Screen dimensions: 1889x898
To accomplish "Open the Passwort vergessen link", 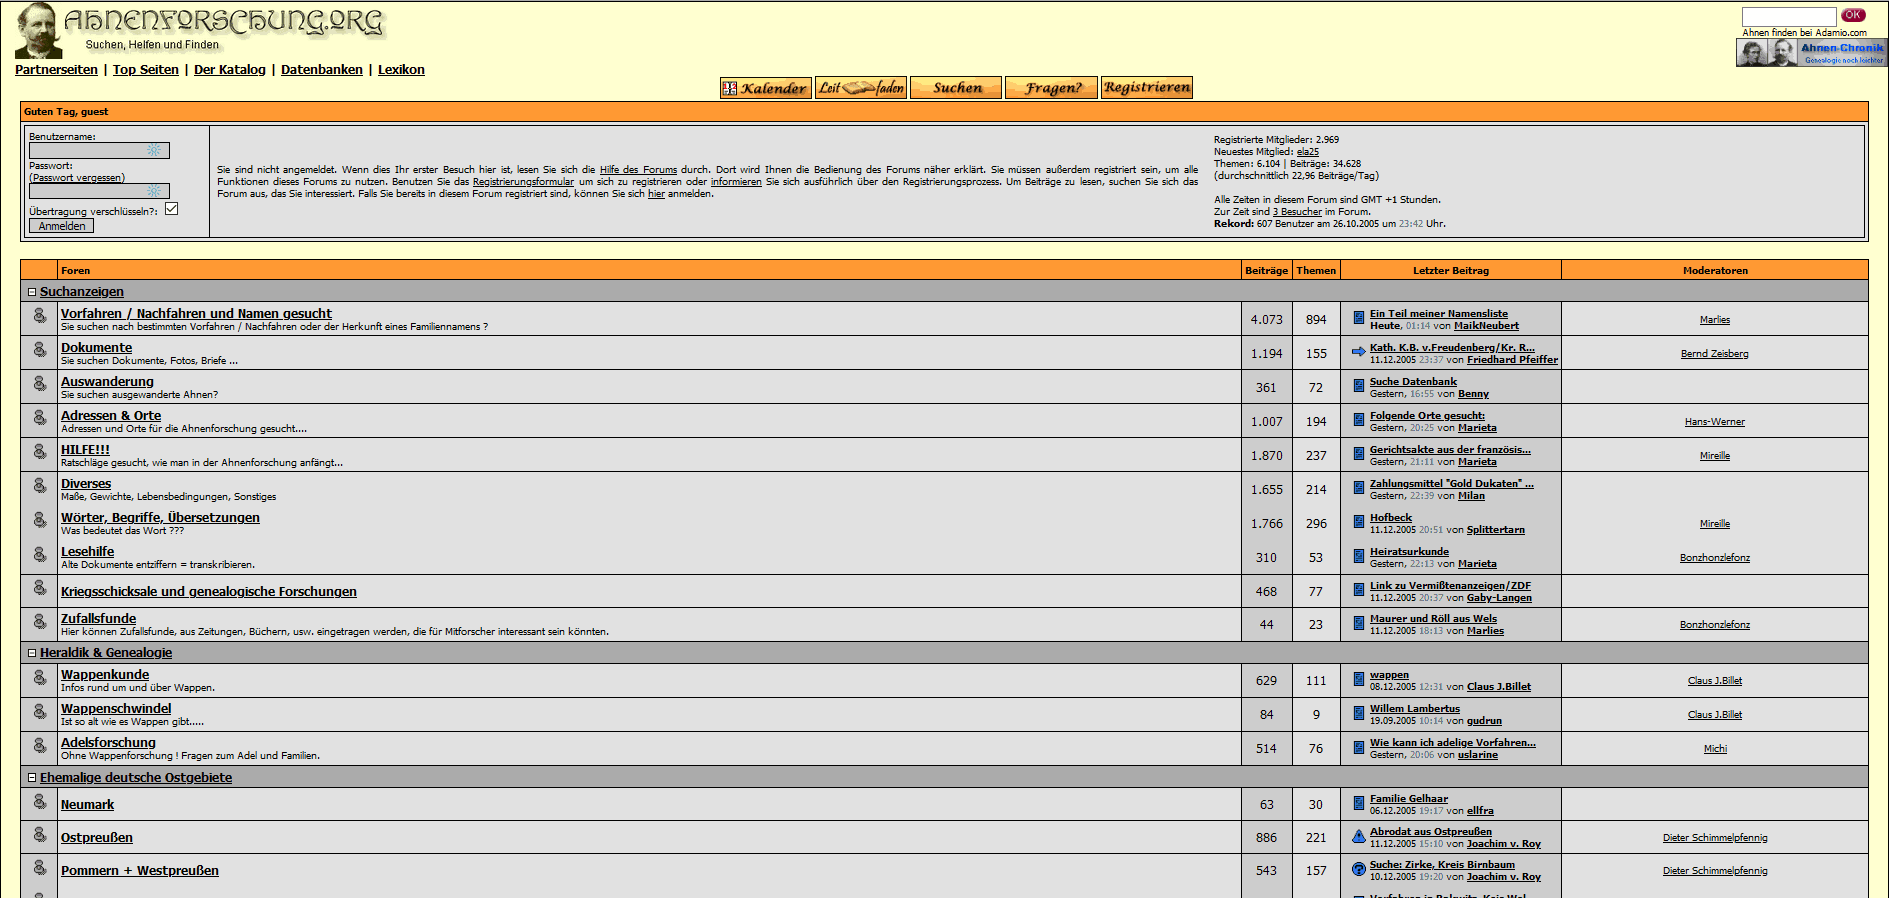I will pos(77,178).
